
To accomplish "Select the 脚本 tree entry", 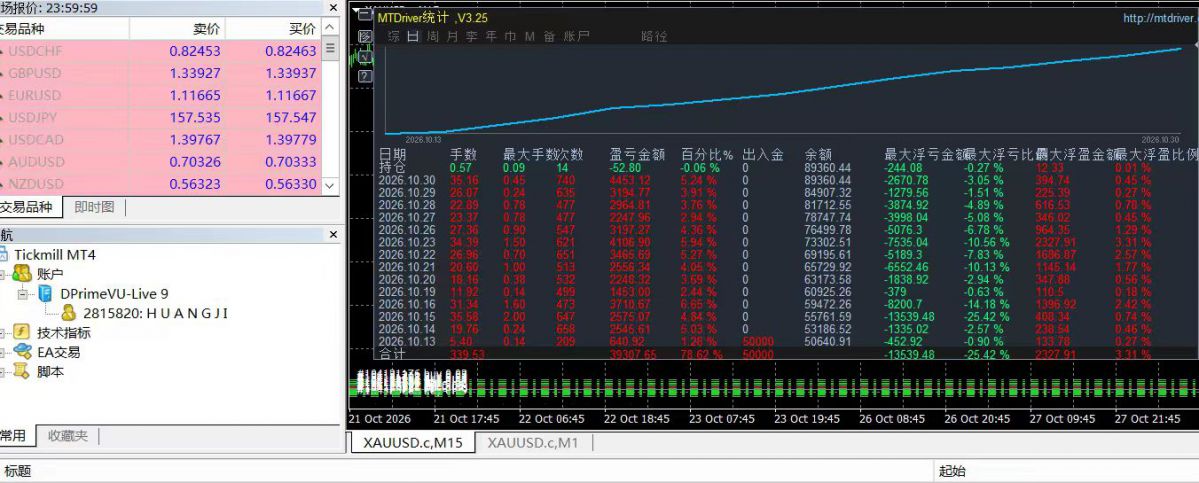I will tap(50, 372).
